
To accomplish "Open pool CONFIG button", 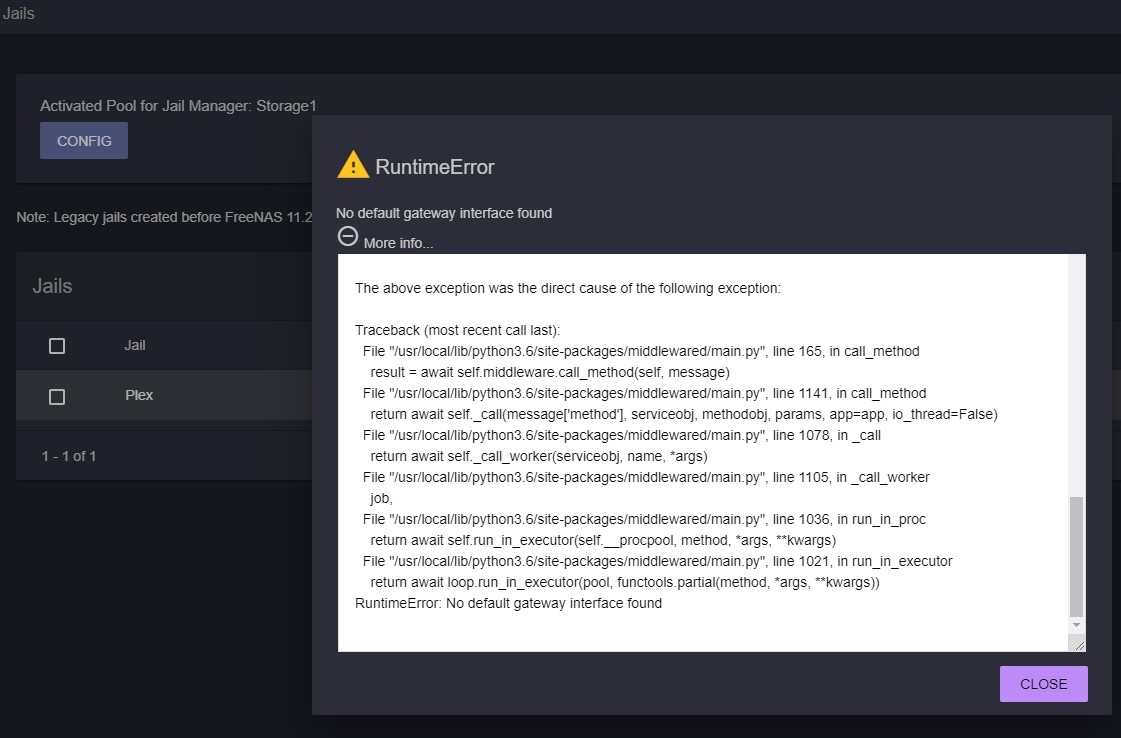I will tap(84, 141).
